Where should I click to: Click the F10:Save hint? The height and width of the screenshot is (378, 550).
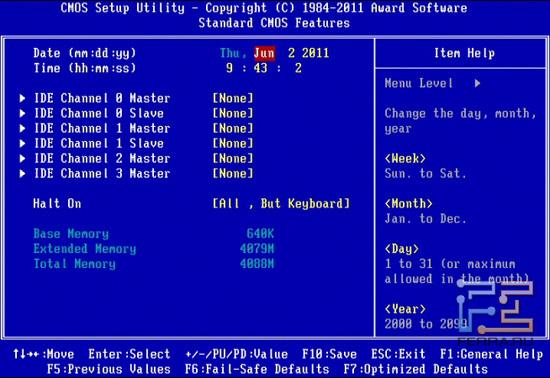tap(329, 354)
